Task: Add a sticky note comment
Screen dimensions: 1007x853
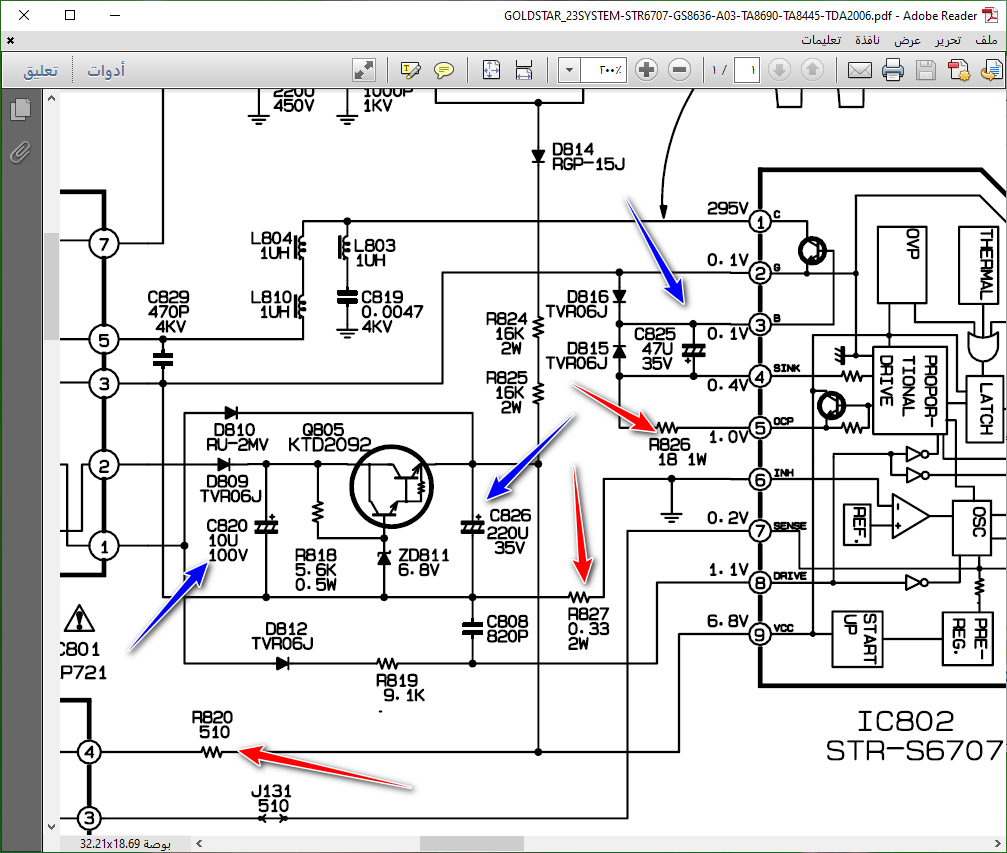Action: 444,70
